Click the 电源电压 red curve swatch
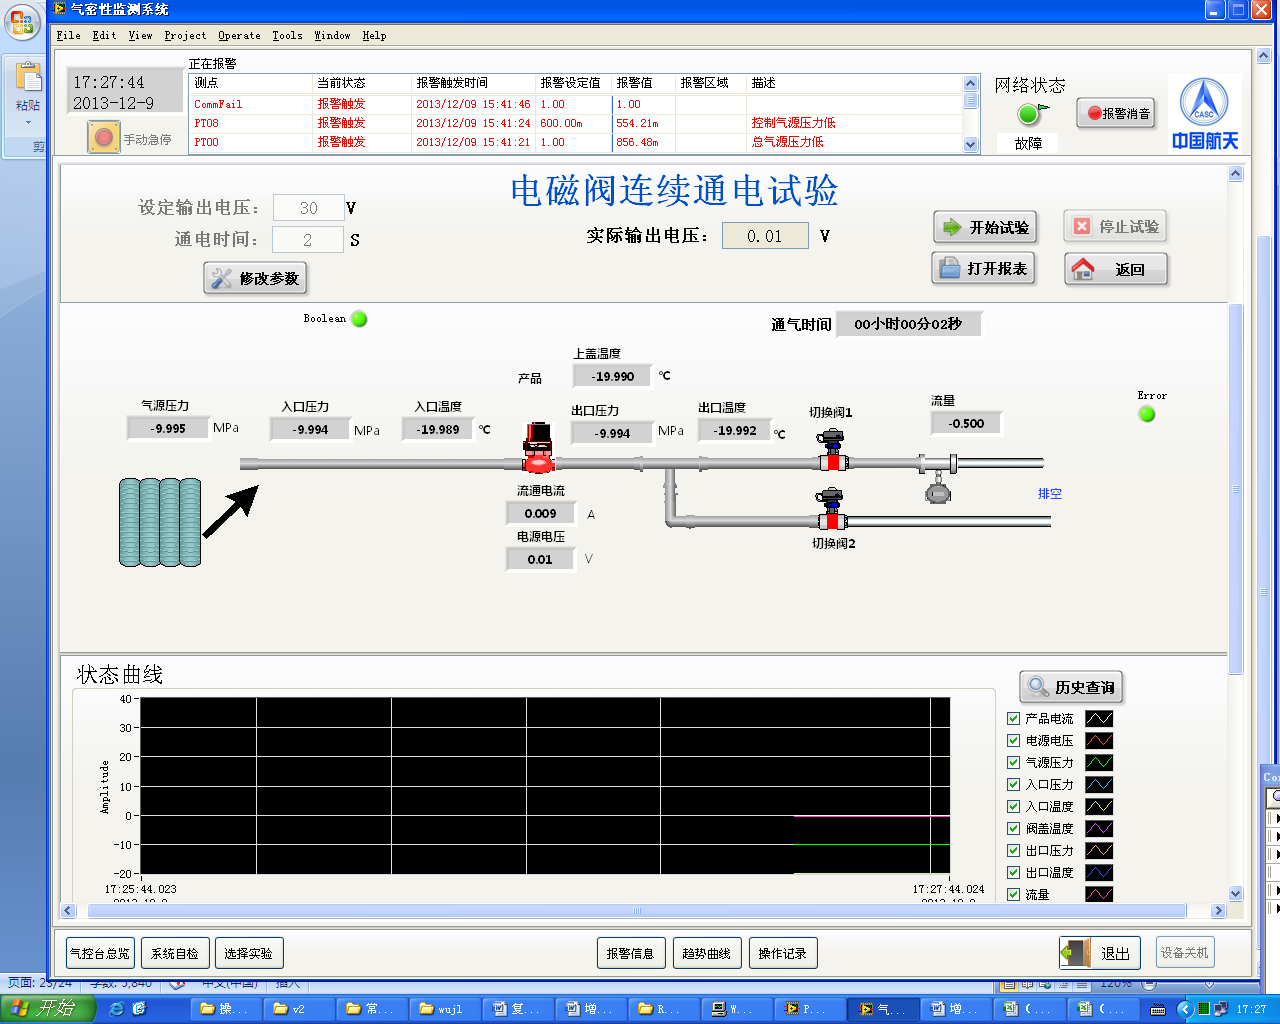This screenshot has height=1024, width=1280. 1098,741
